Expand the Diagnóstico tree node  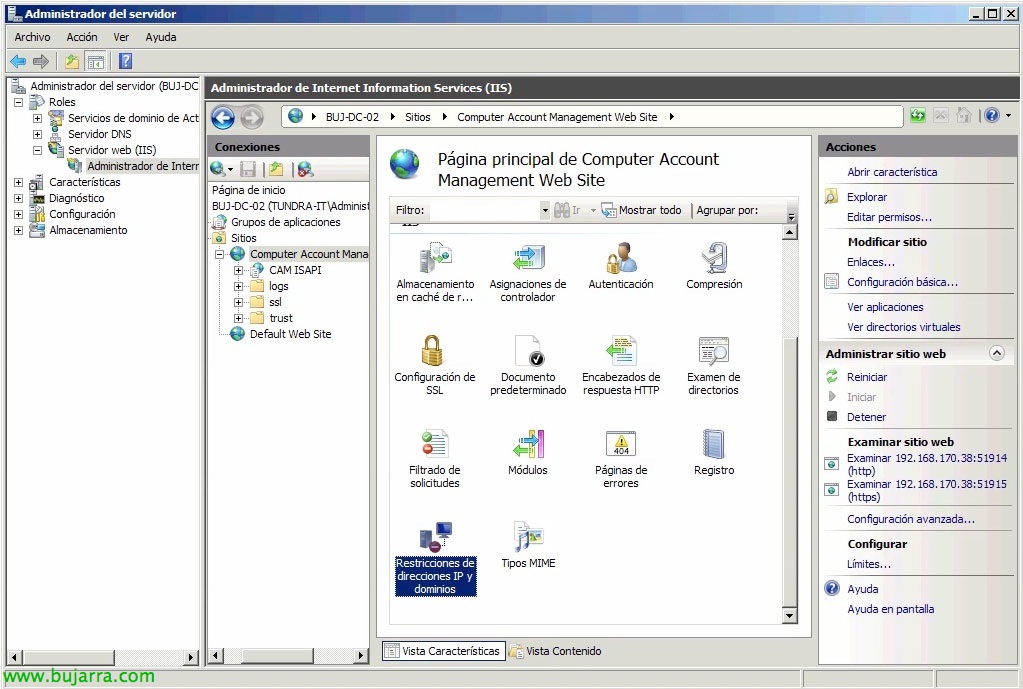click(19, 198)
